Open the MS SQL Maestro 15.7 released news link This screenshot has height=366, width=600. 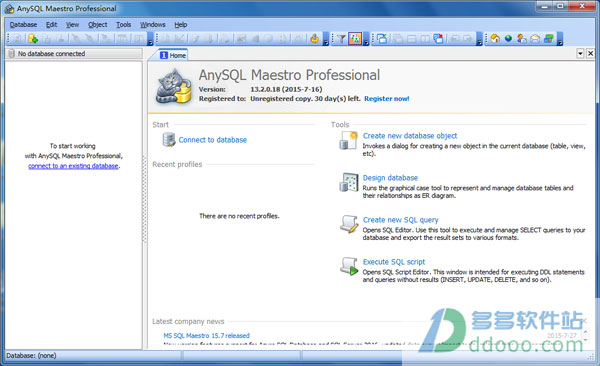coord(206,336)
